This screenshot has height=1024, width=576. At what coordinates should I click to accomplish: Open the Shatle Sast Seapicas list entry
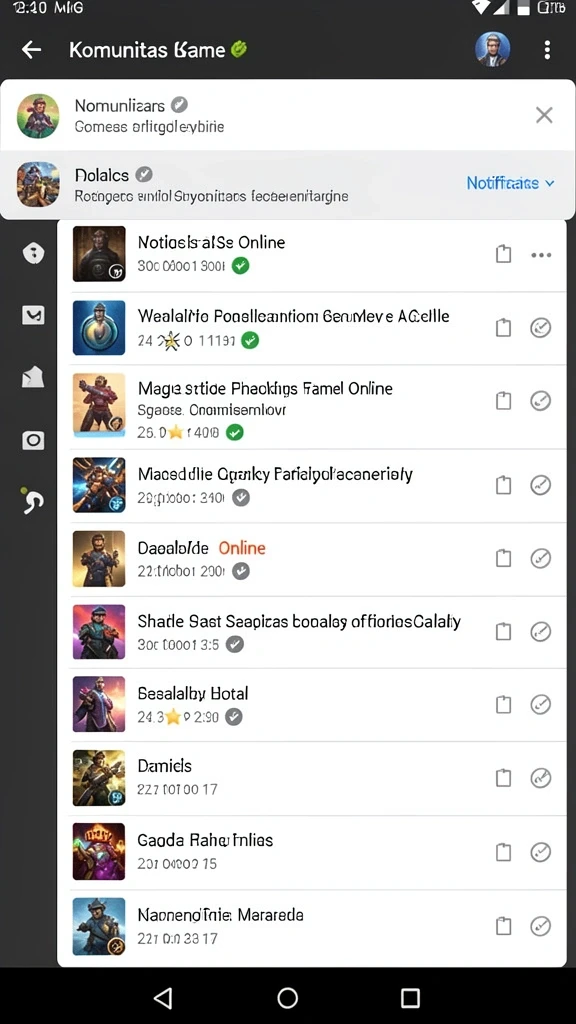[317, 632]
